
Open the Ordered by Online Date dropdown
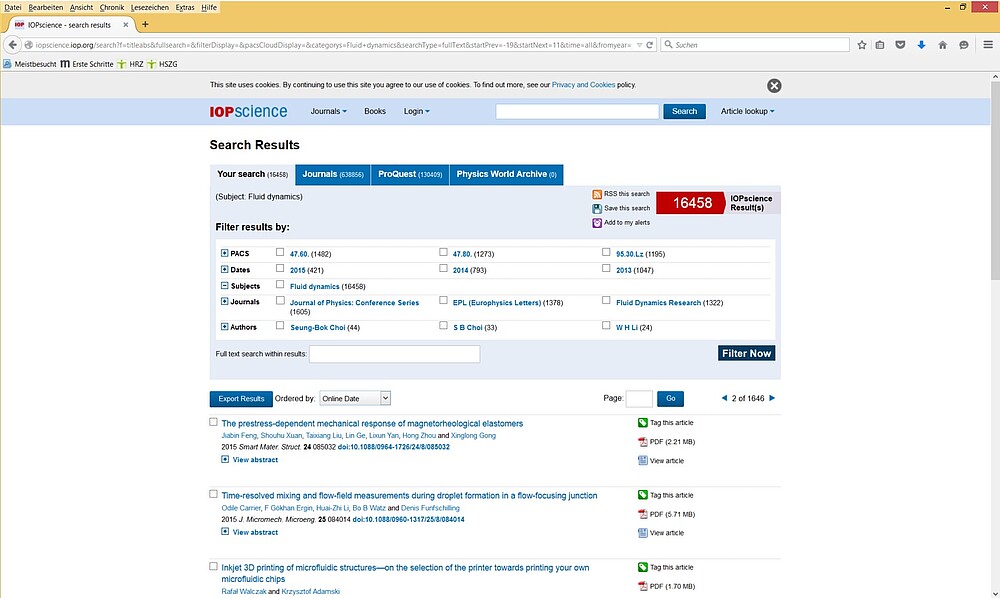coord(355,398)
